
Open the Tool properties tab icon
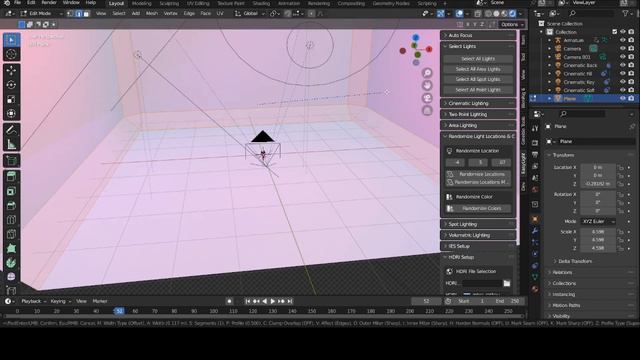tap(535, 128)
